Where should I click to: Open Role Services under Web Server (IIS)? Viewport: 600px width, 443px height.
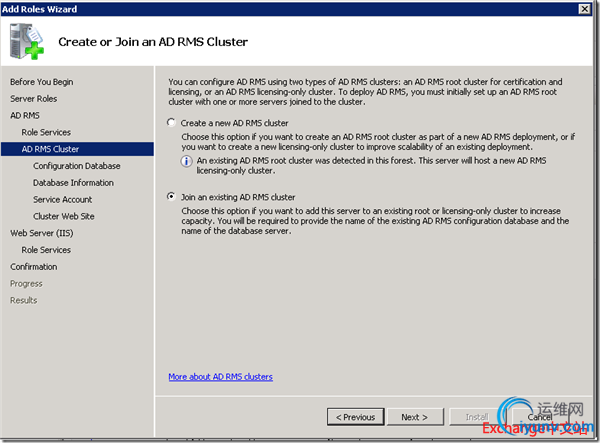point(46,250)
